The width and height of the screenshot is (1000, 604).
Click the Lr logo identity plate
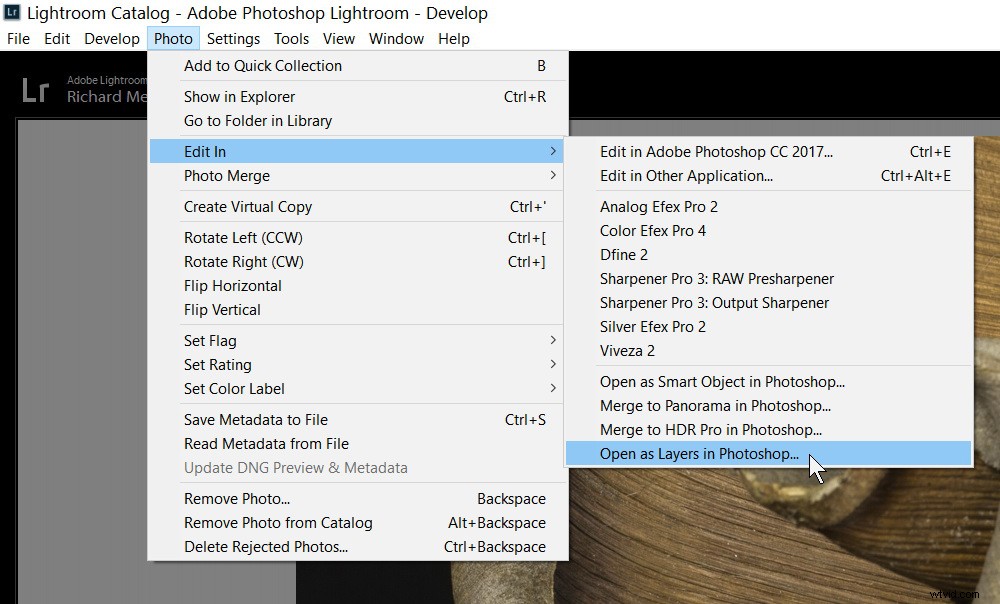click(x=34, y=90)
